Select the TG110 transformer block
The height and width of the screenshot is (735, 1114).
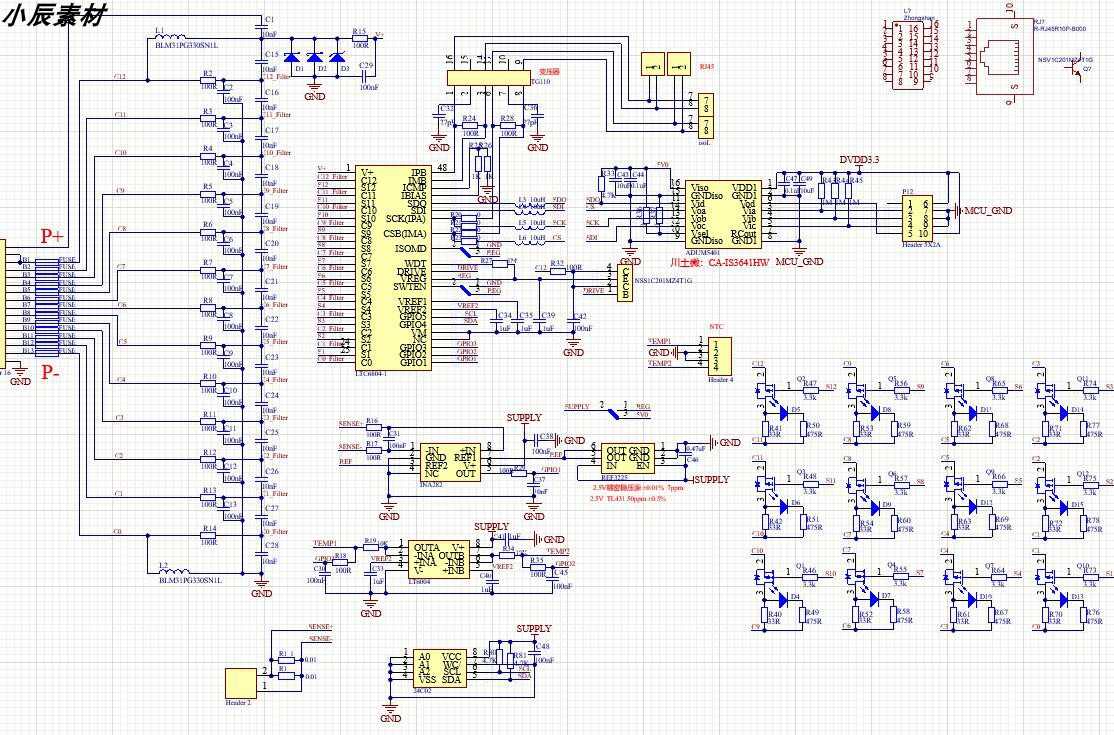click(x=488, y=78)
